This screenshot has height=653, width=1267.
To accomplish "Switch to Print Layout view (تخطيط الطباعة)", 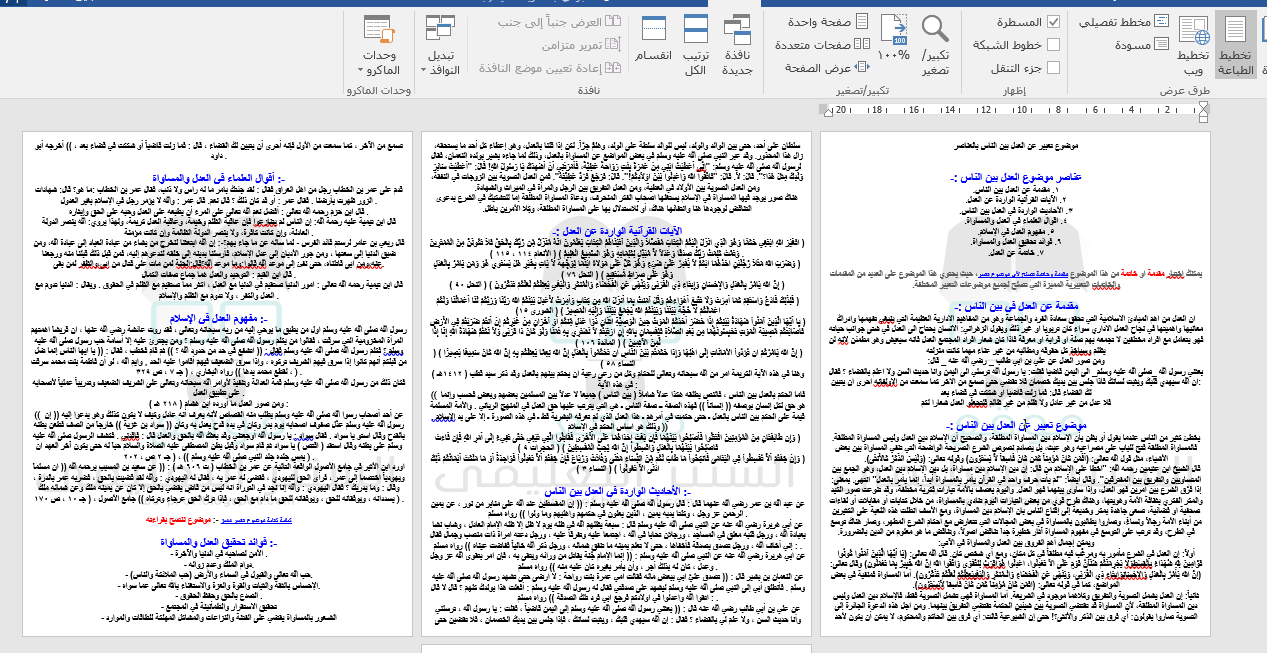I will point(1237,45).
